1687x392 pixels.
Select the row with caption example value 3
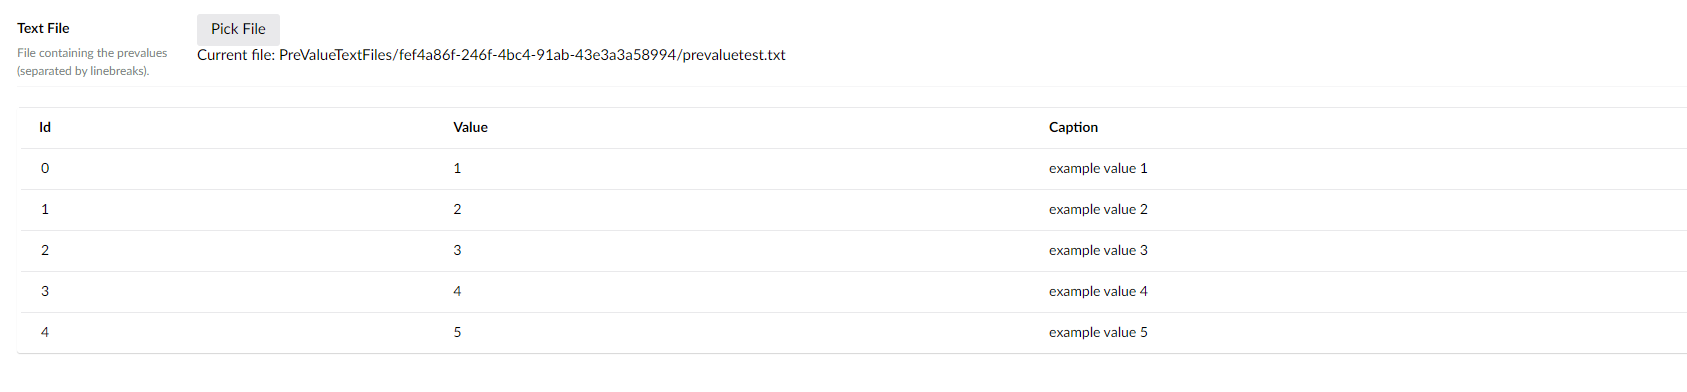853,251
